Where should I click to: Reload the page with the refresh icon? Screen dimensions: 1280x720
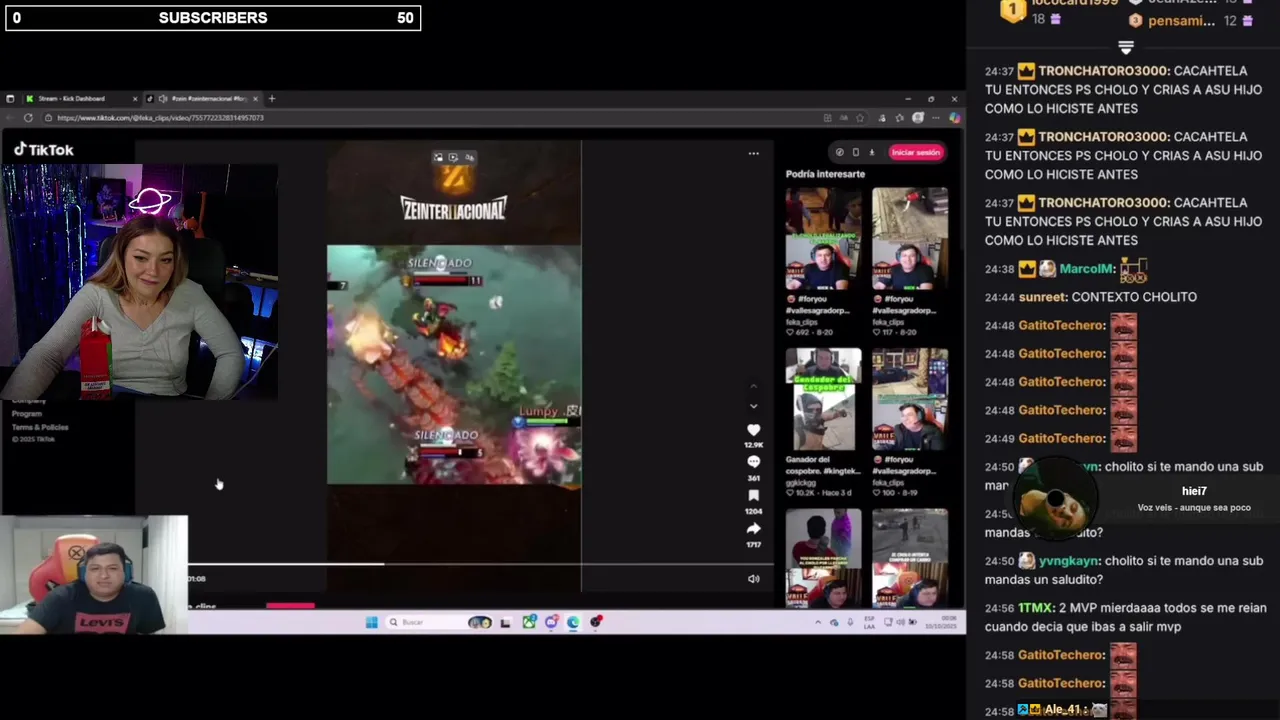pos(28,118)
